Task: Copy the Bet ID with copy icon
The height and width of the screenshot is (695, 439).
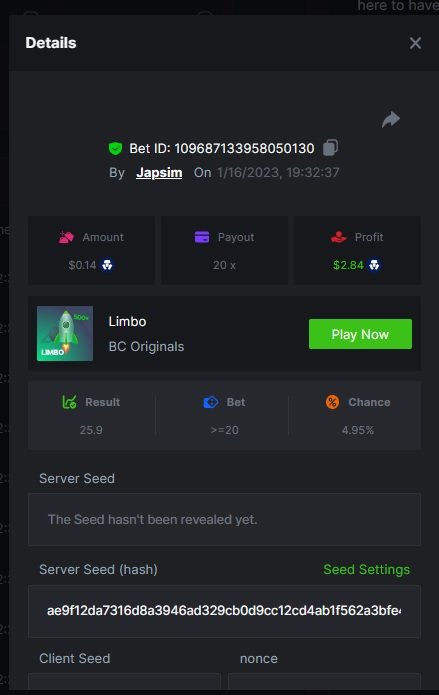Action: 330,148
